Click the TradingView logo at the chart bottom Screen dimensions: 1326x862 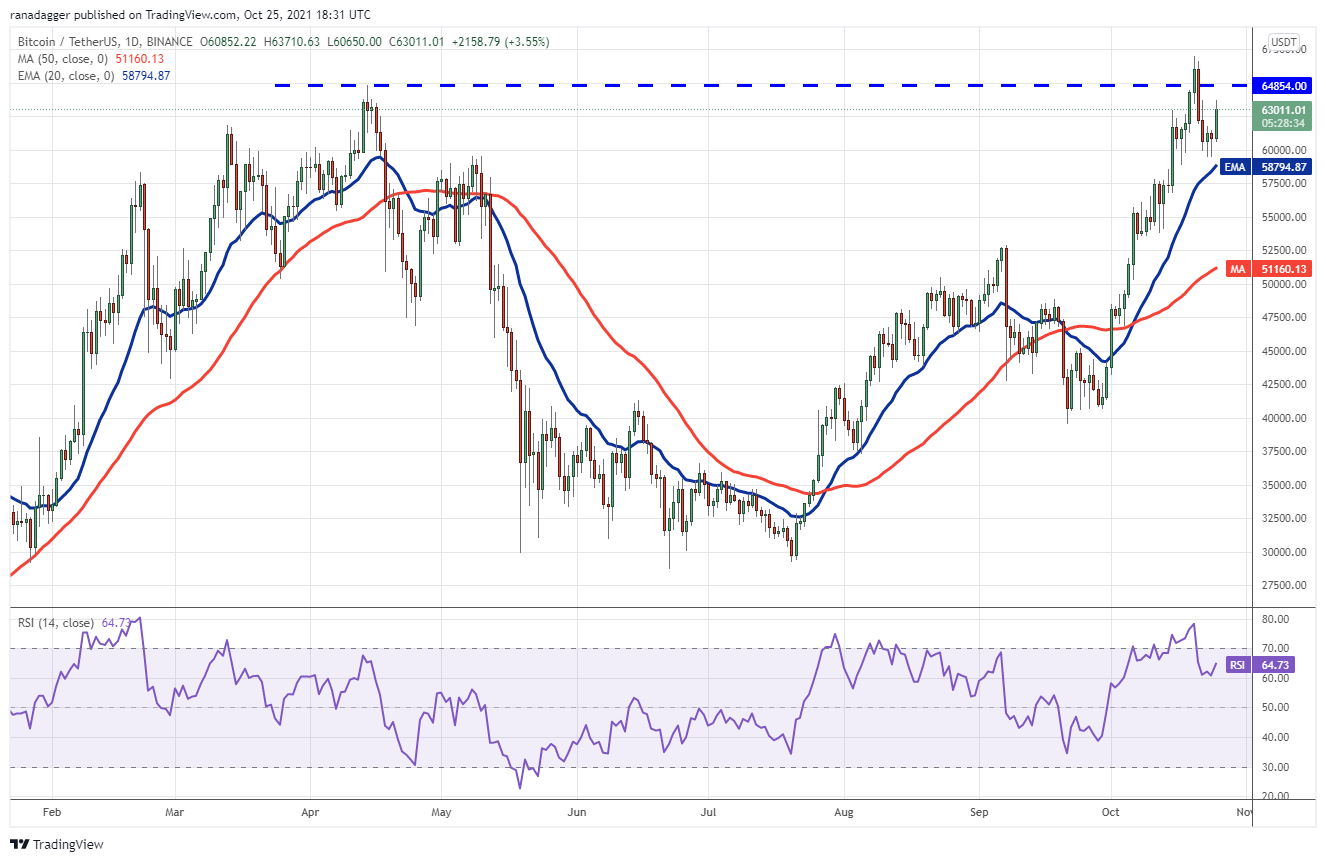tap(57, 844)
